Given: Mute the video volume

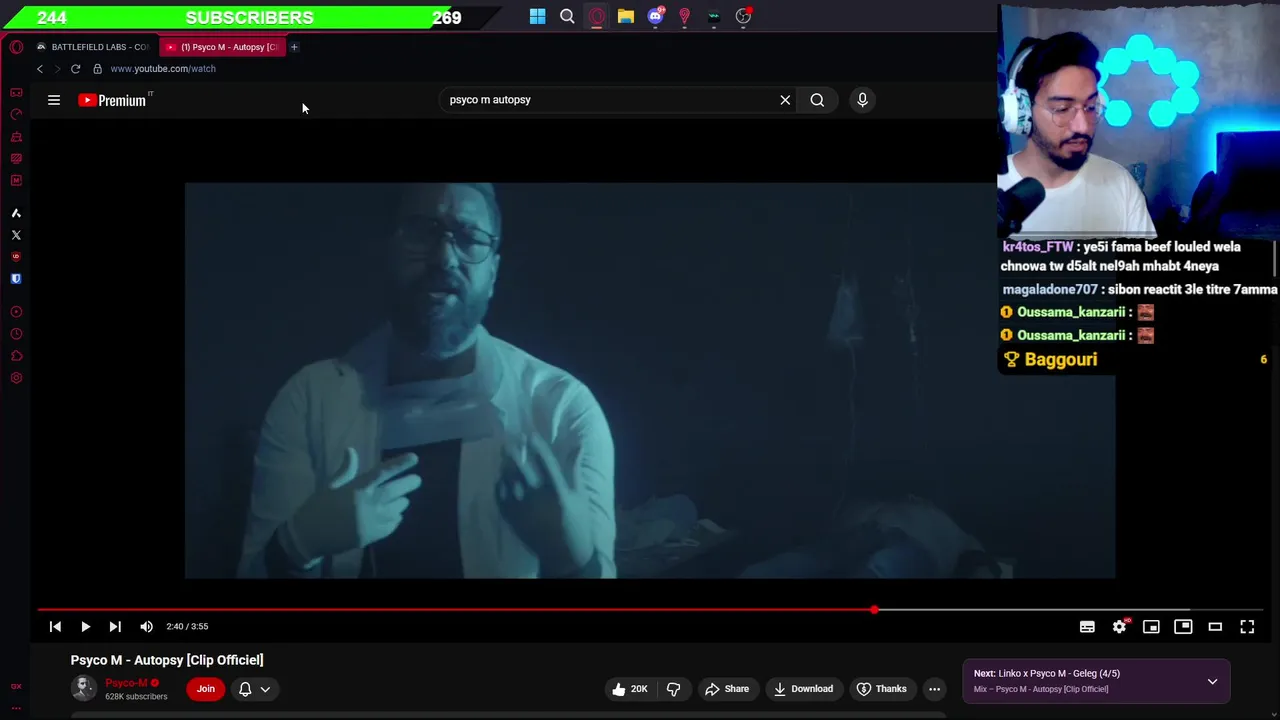Looking at the screenshot, I should (x=147, y=626).
